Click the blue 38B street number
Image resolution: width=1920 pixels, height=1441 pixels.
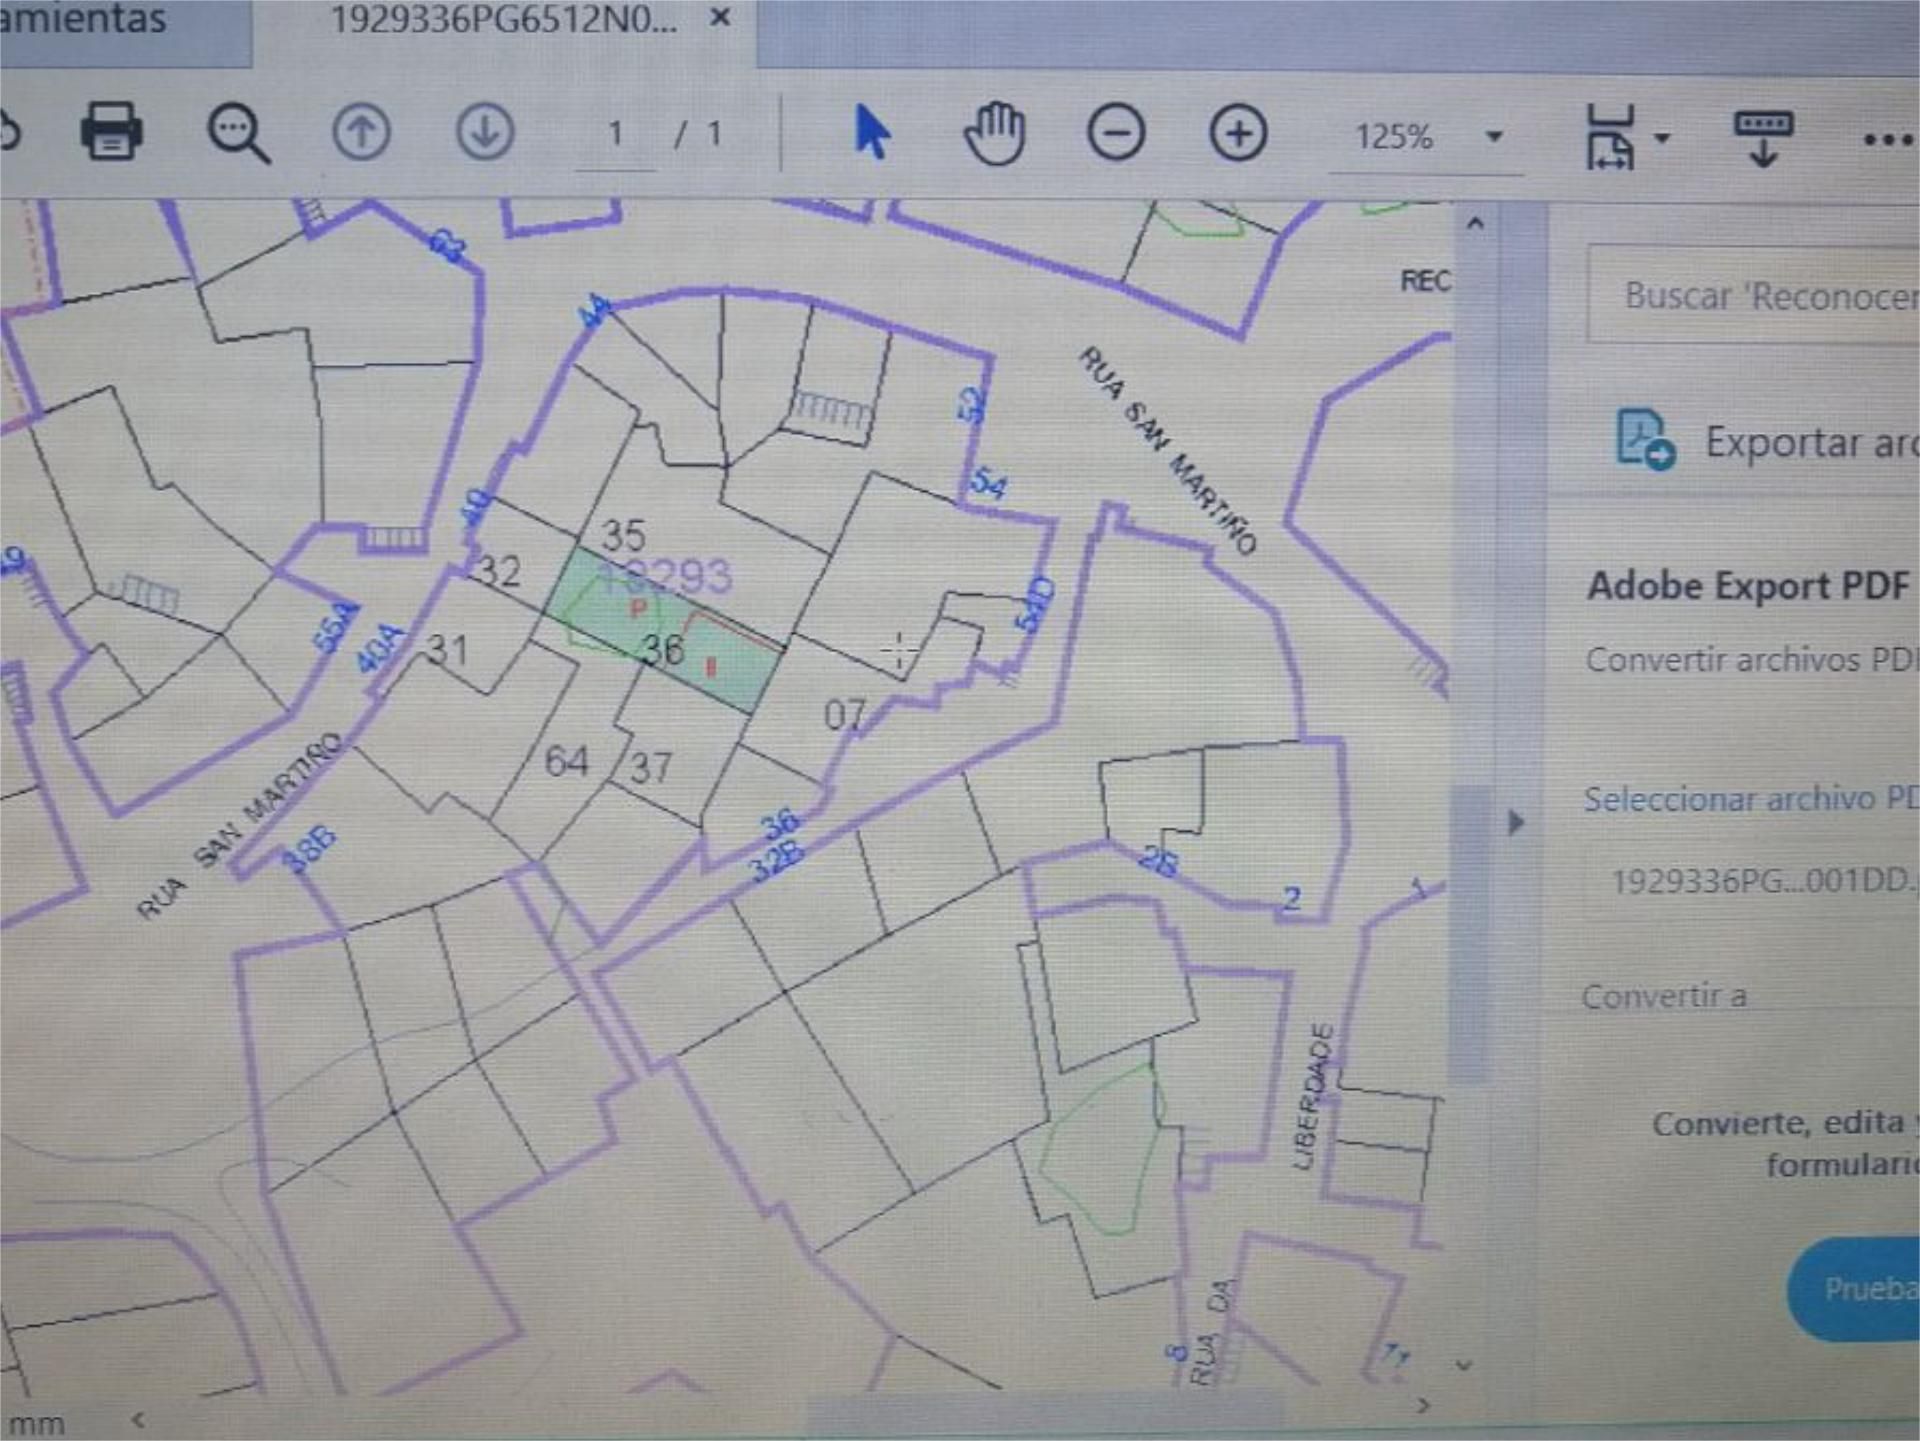coord(309,848)
